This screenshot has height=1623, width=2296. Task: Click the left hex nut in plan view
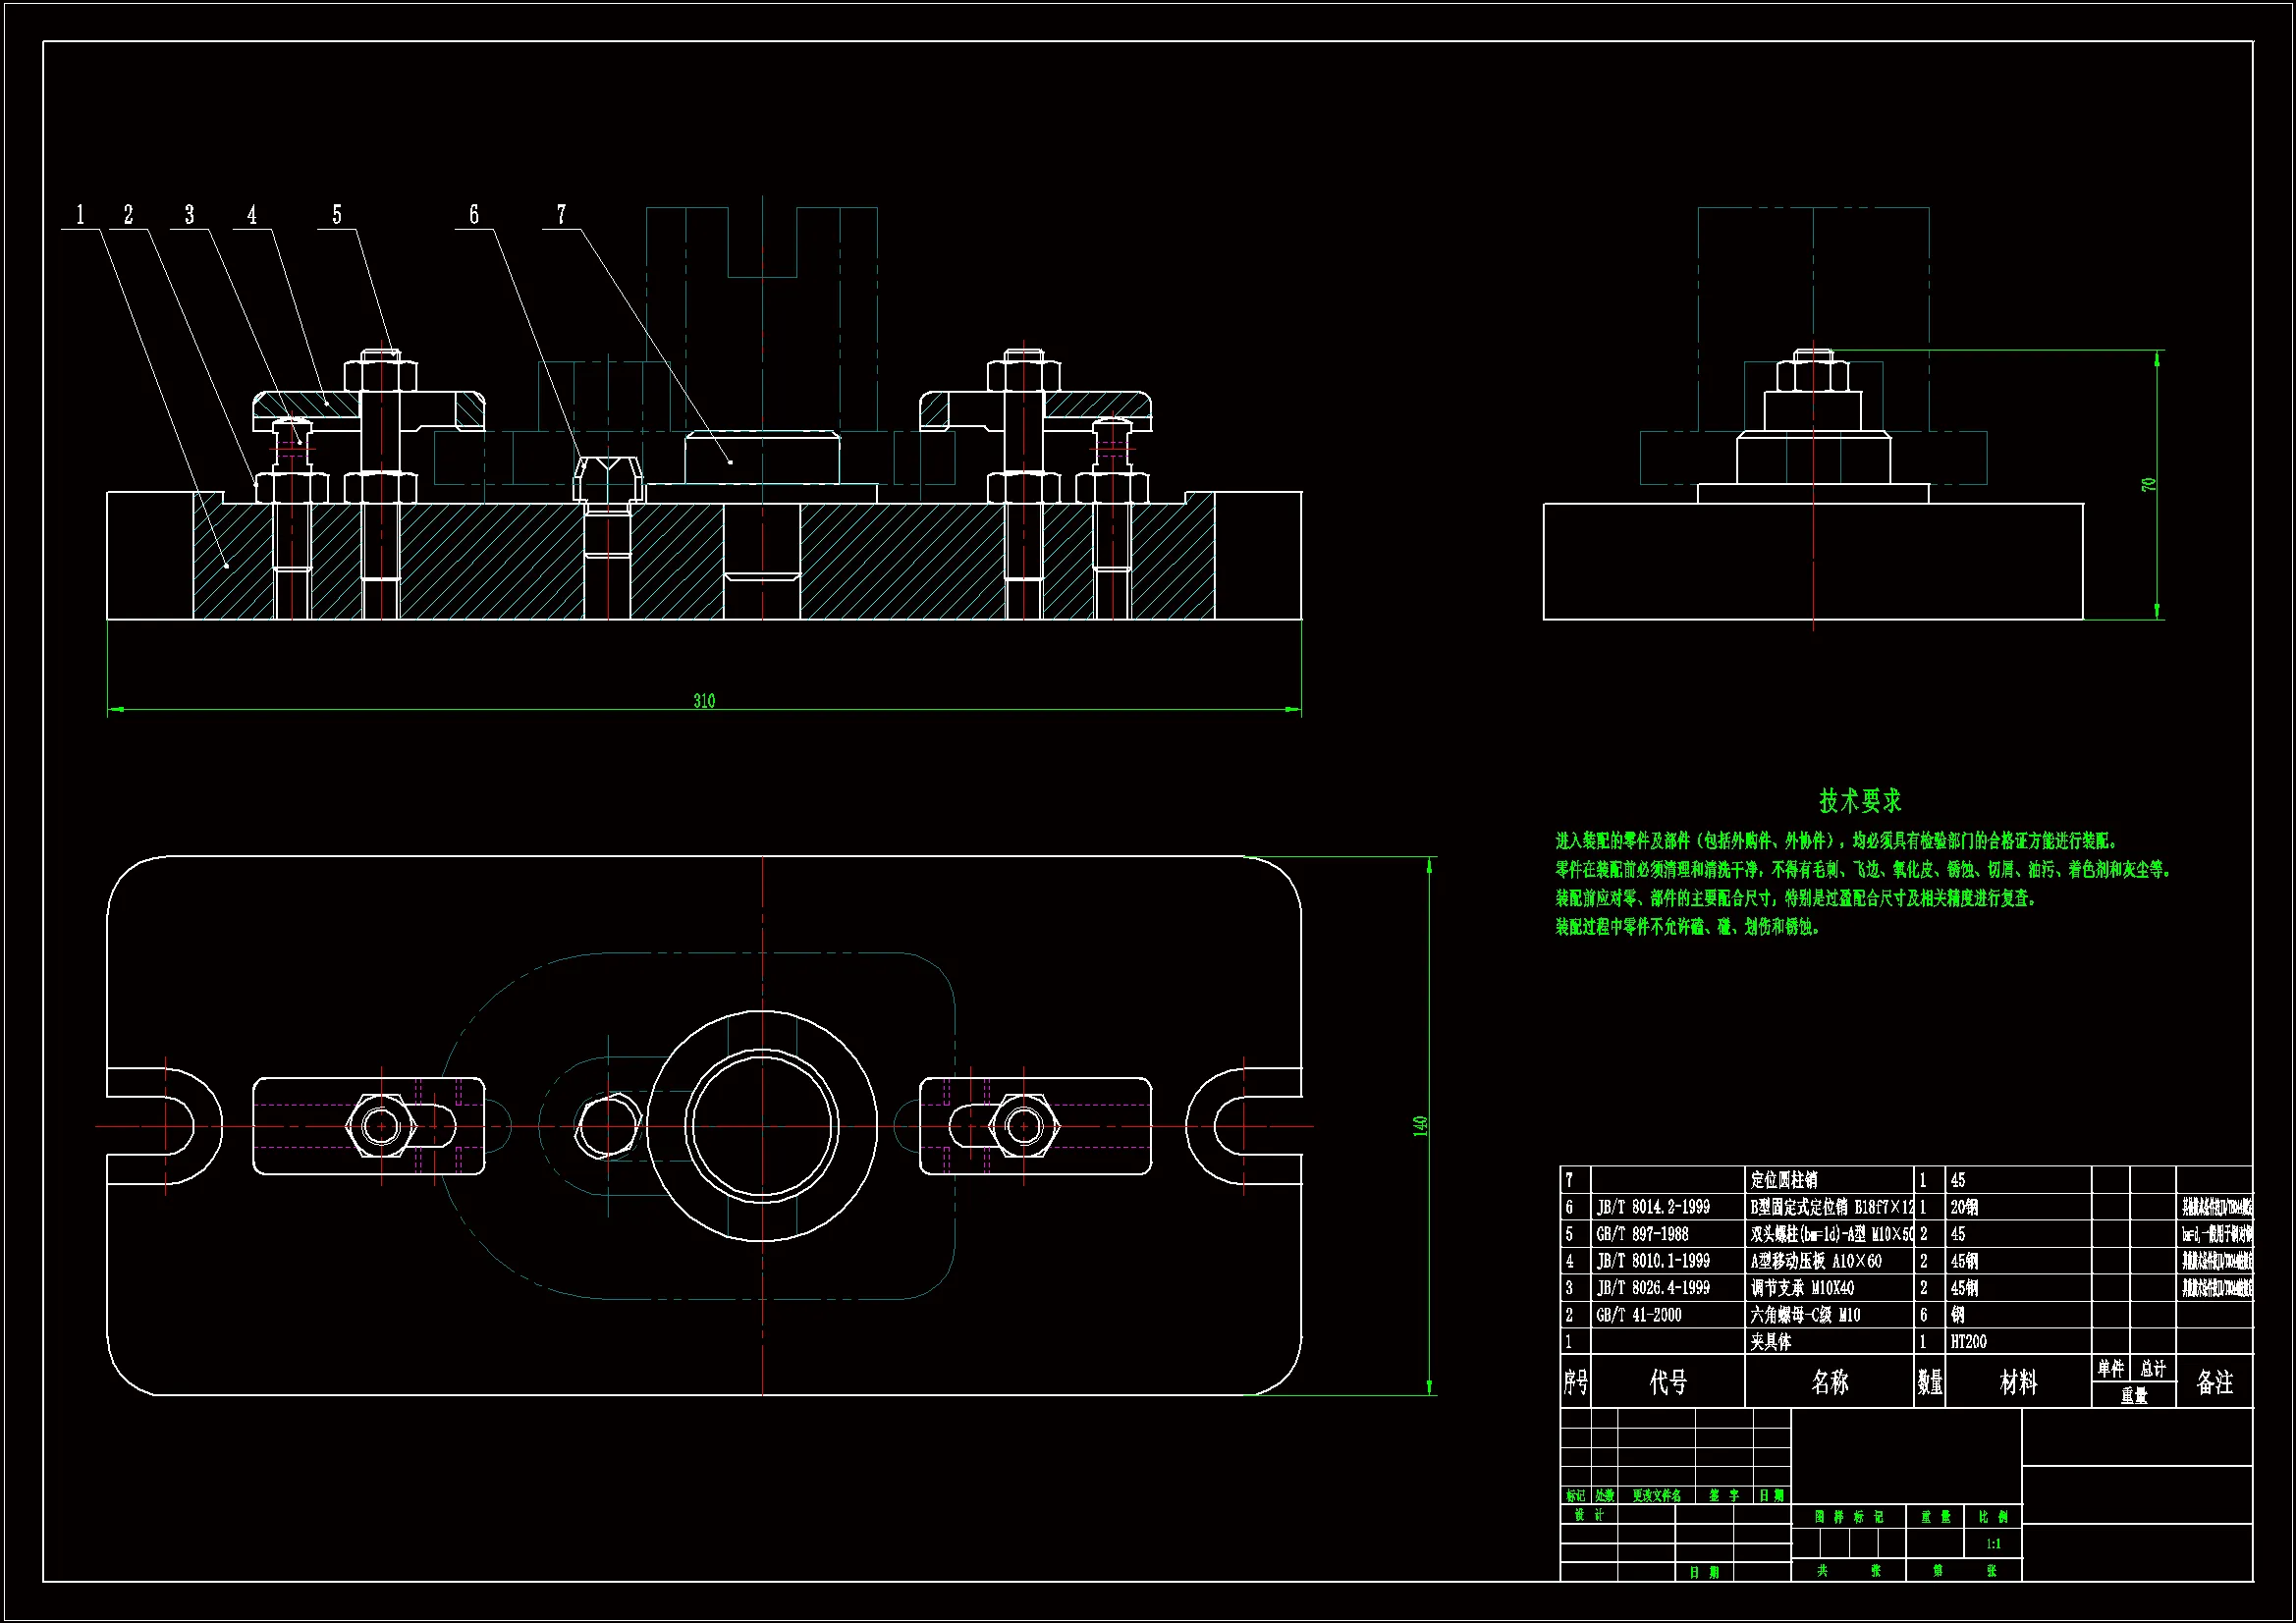pos(381,1126)
